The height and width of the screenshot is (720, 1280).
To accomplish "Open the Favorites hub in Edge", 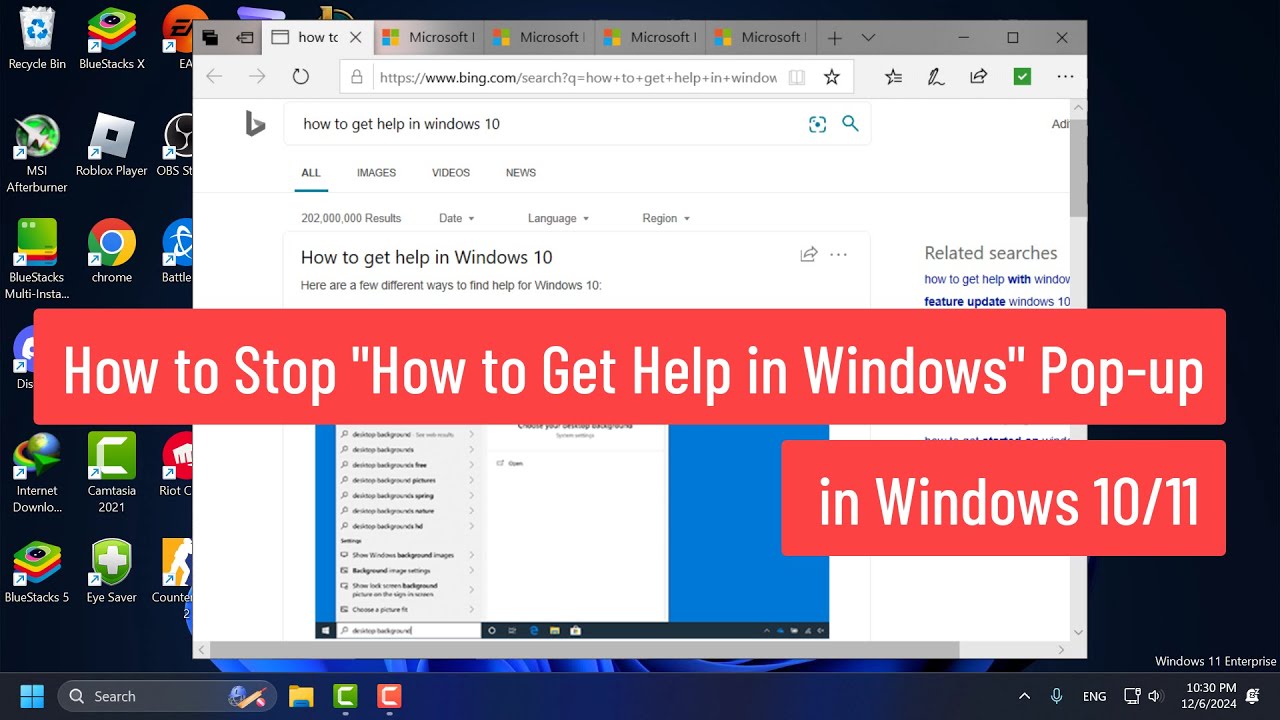I will click(894, 77).
